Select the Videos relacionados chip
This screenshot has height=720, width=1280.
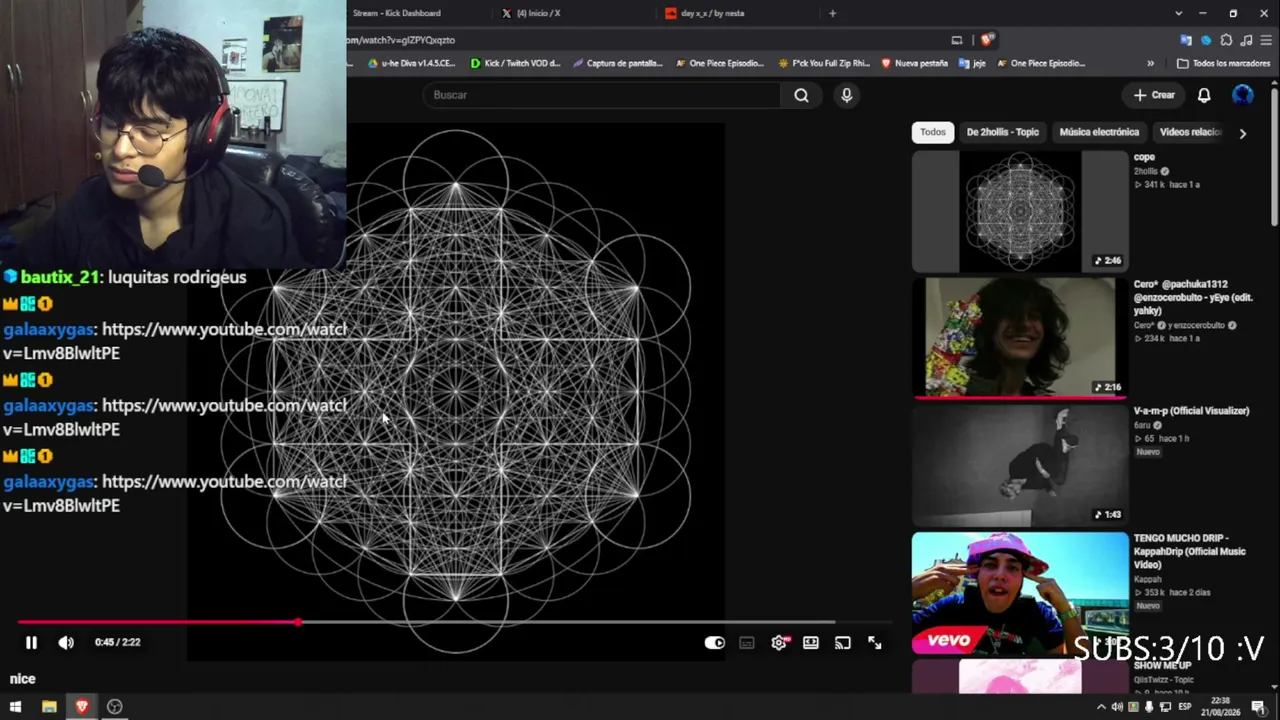1190,132
